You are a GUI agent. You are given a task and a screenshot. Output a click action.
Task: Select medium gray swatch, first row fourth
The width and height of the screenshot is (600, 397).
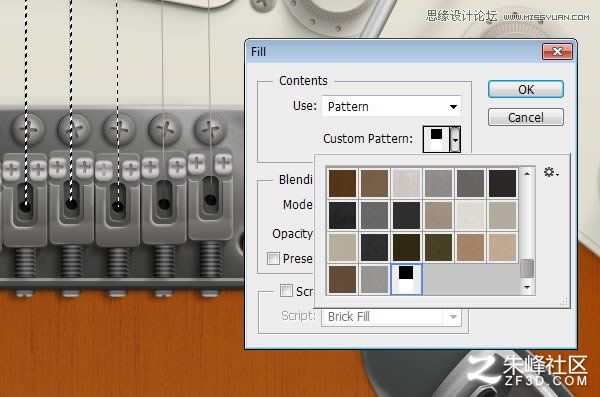438,183
